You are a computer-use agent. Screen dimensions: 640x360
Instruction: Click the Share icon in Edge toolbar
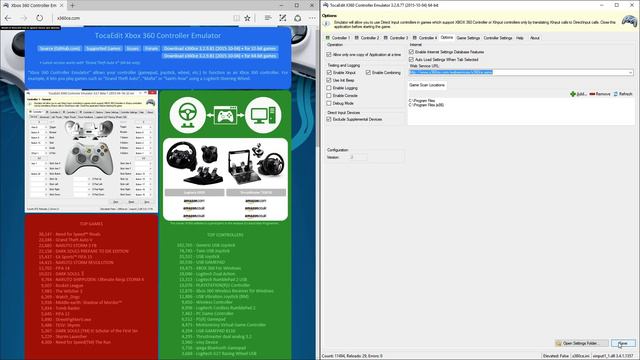click(298, 18)
